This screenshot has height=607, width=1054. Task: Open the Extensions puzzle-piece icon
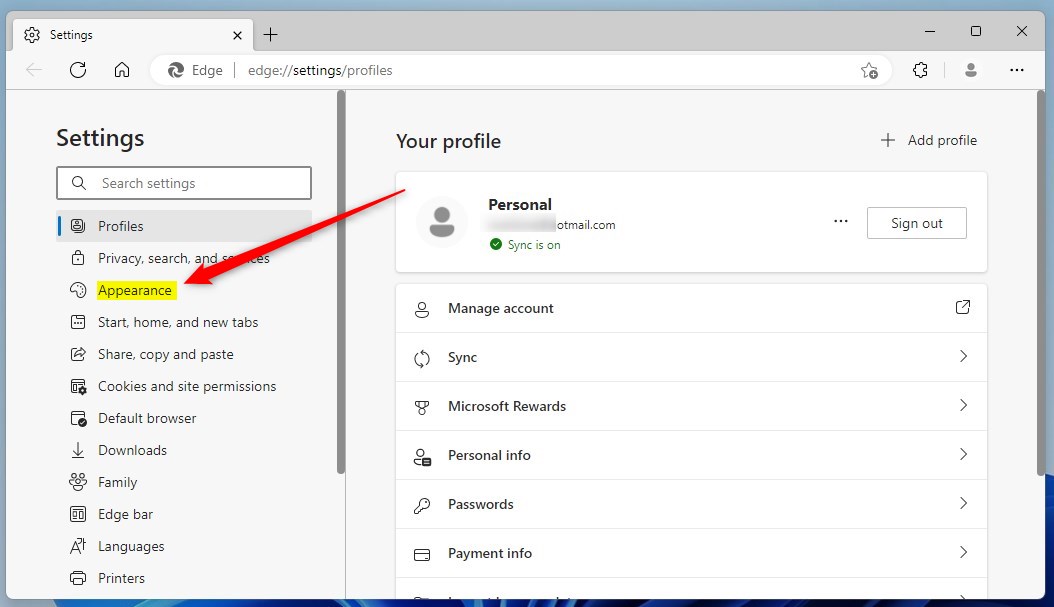point(920,70)
